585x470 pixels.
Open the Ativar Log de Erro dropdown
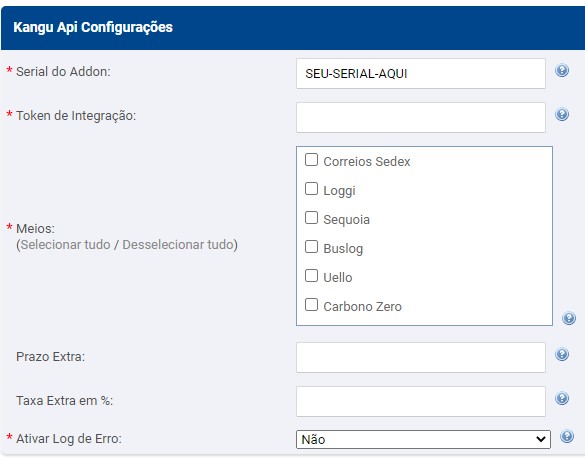click(423, 439)
